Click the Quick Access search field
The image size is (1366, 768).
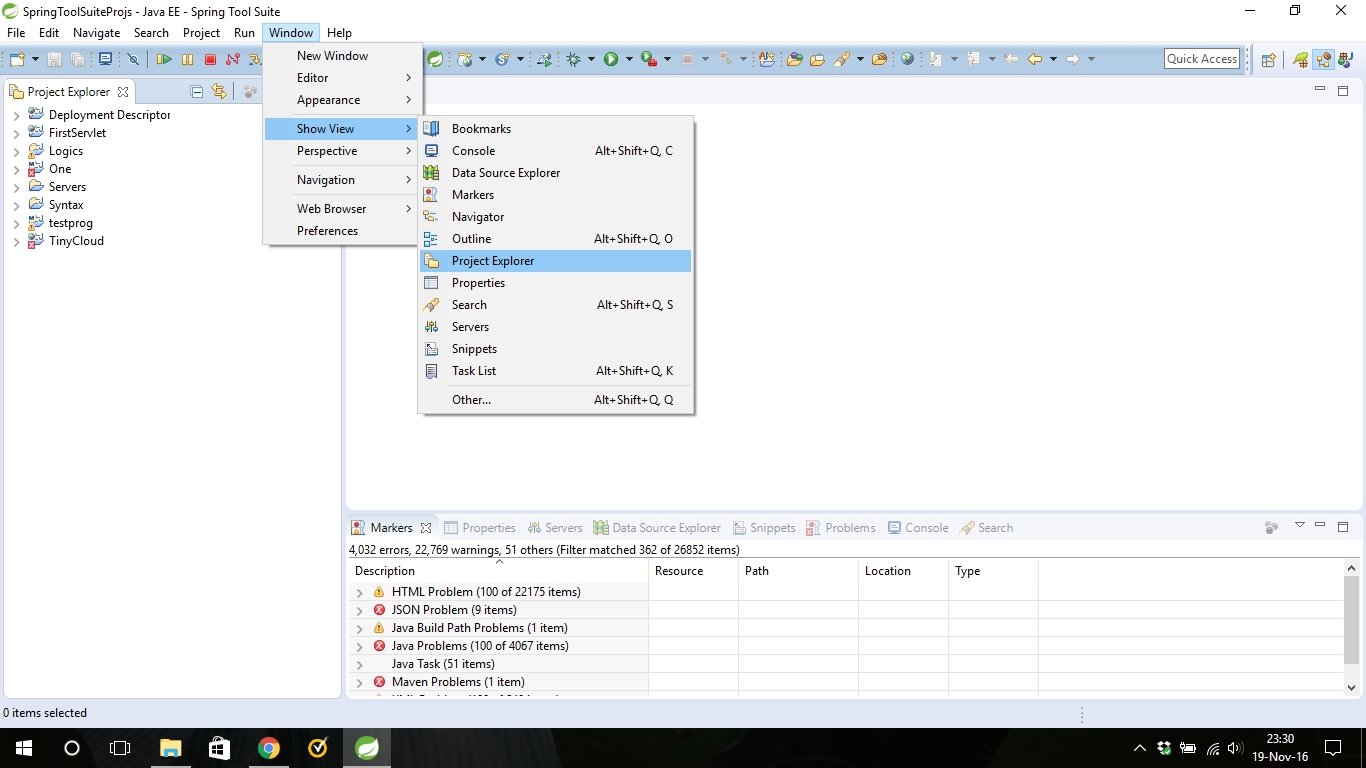click(x=1202, y=59)
